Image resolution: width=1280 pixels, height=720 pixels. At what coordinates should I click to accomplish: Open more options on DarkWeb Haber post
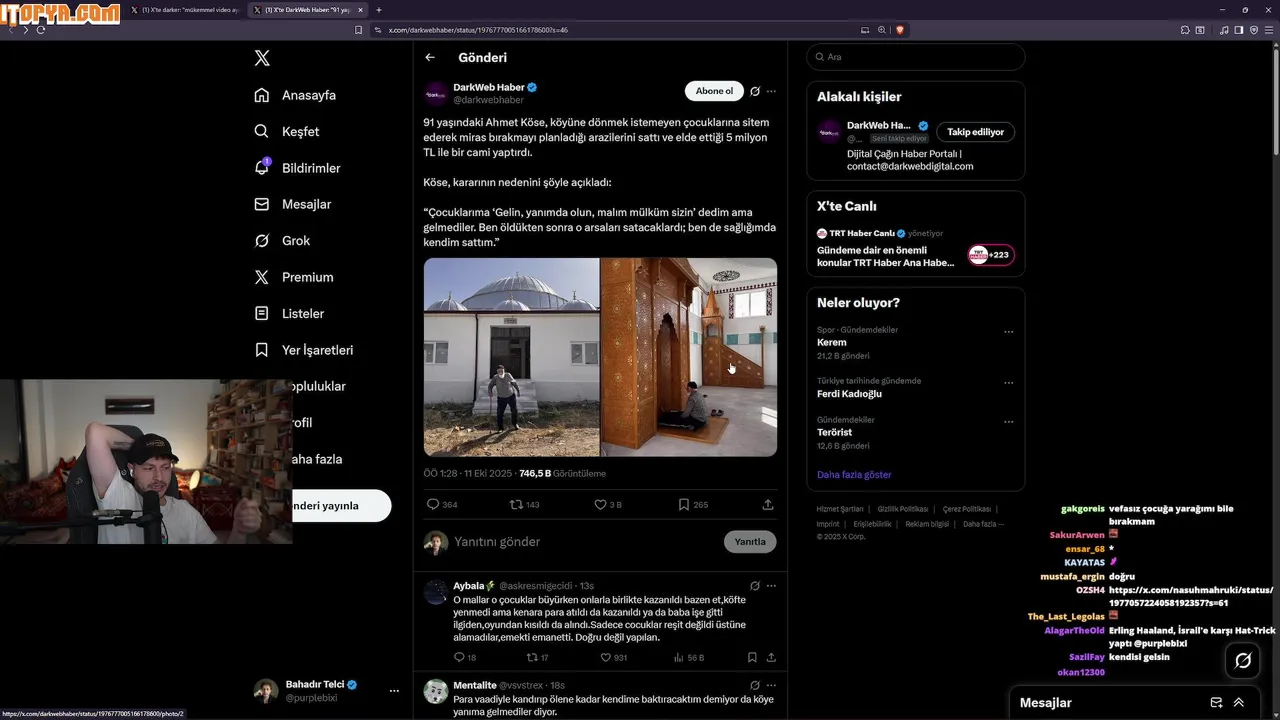click(x=771, y=91)
